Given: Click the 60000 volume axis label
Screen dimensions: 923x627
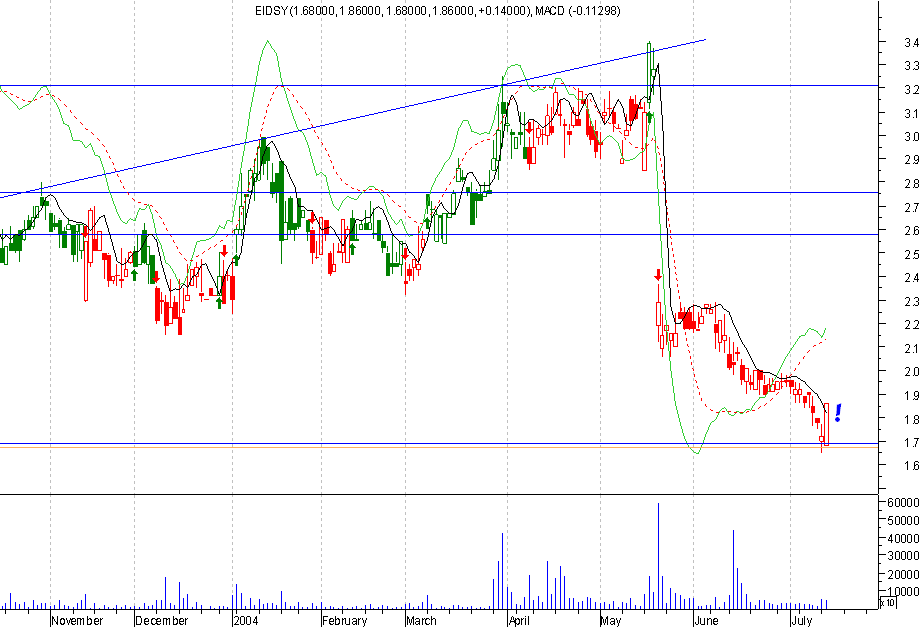Looking at the screenshot, I should click(903, 502).
